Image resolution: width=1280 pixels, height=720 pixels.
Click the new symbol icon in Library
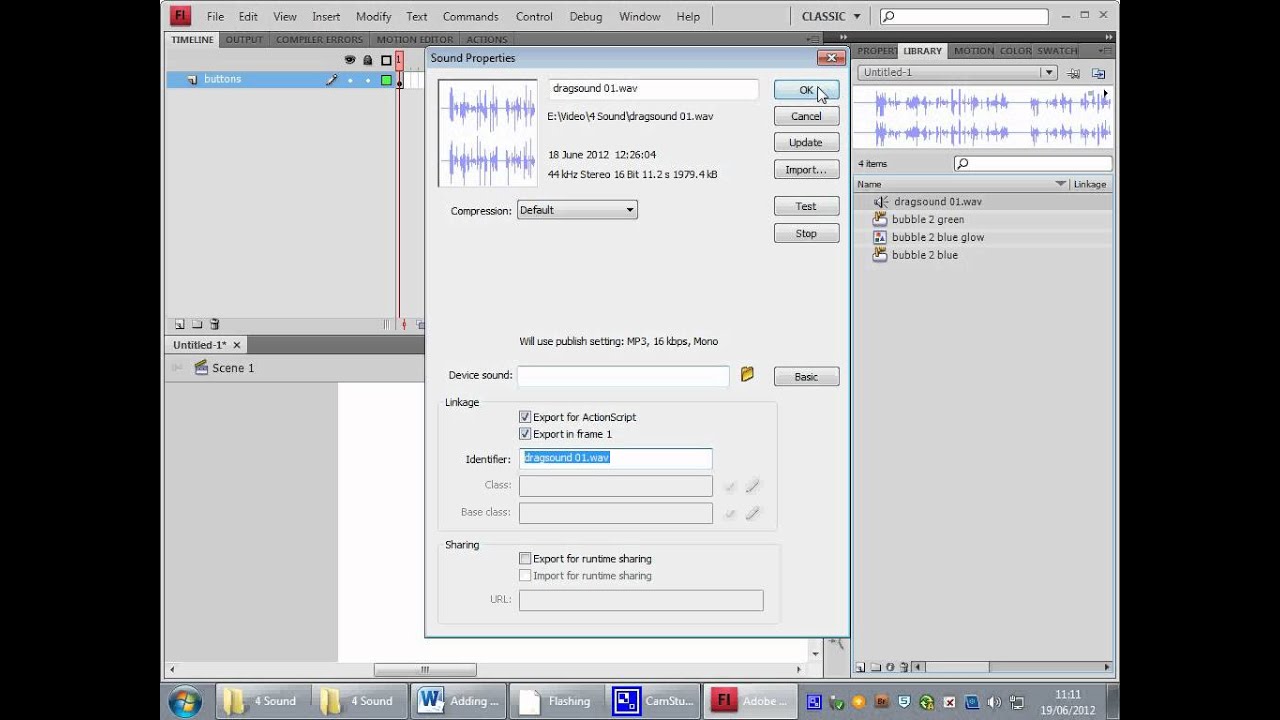click(860, 667)
